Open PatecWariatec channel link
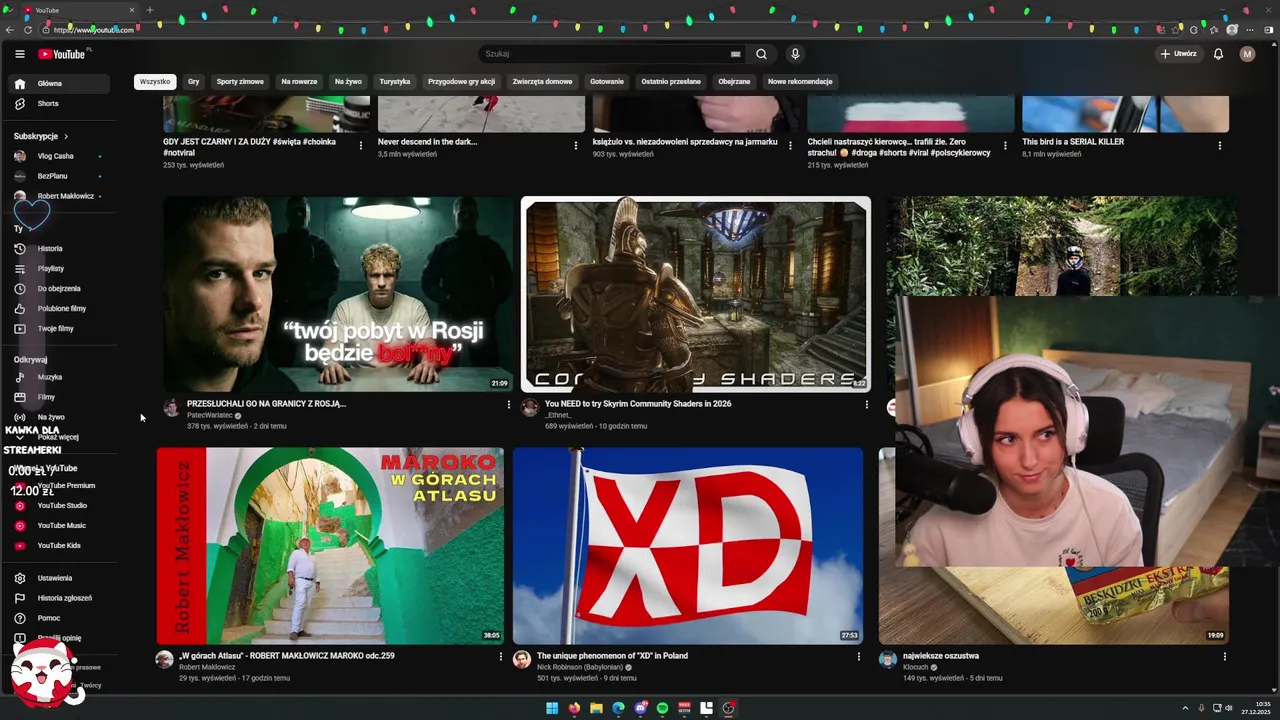The width and height of the screenshot is (1280, 720). 210,416
